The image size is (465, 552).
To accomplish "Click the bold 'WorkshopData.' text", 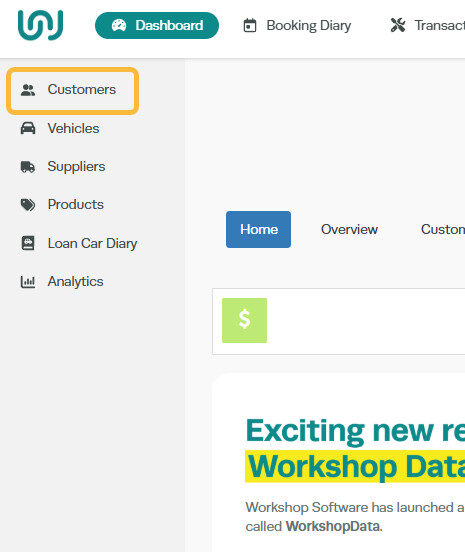I will [x=334, y=527].
